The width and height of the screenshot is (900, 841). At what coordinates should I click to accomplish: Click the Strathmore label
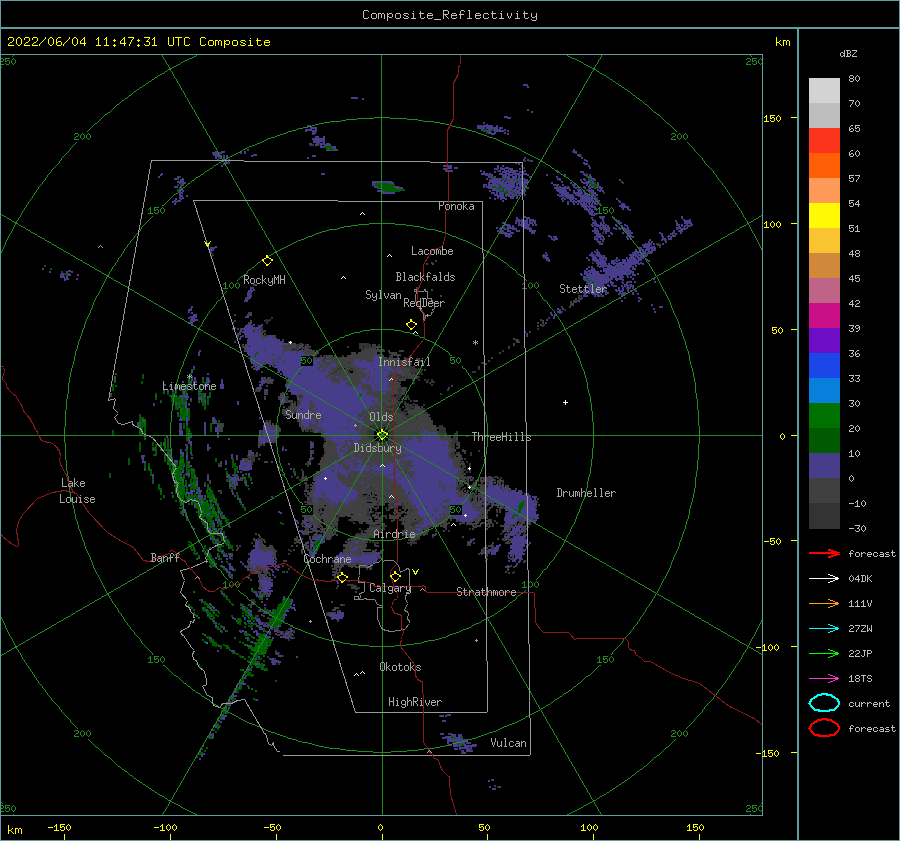point(486,592)
